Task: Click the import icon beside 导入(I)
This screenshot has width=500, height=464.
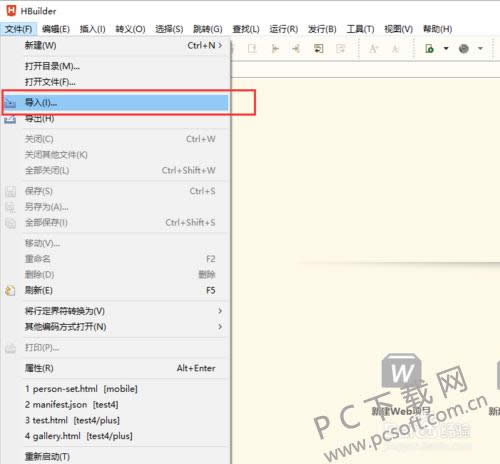Action: (x=10, y=103)
